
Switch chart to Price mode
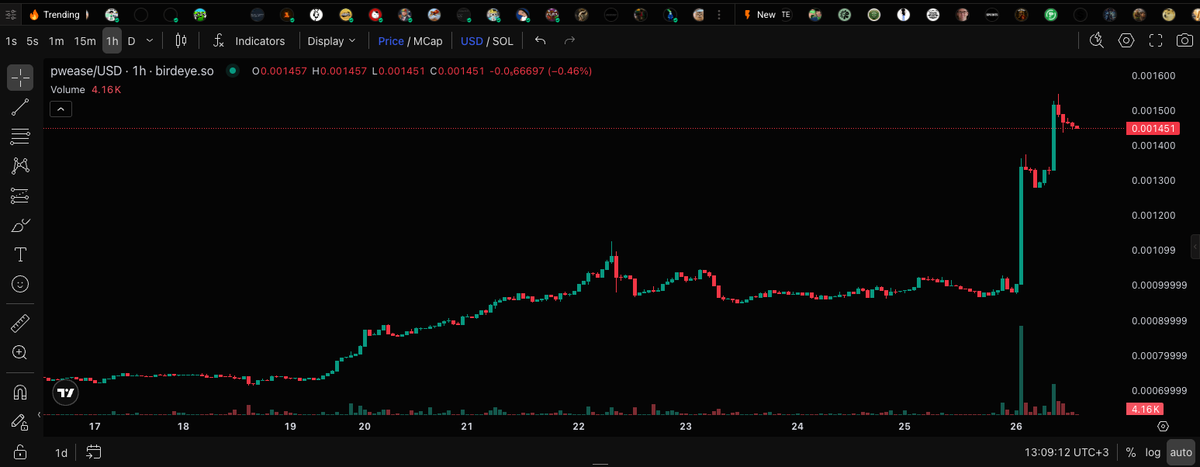click(x=391, y=41)
